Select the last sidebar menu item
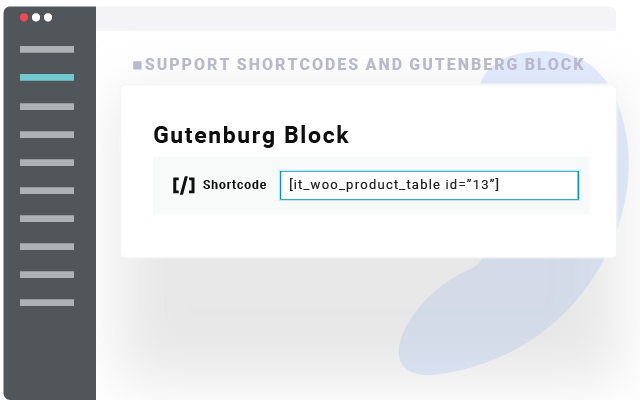 tap(47, 302)
